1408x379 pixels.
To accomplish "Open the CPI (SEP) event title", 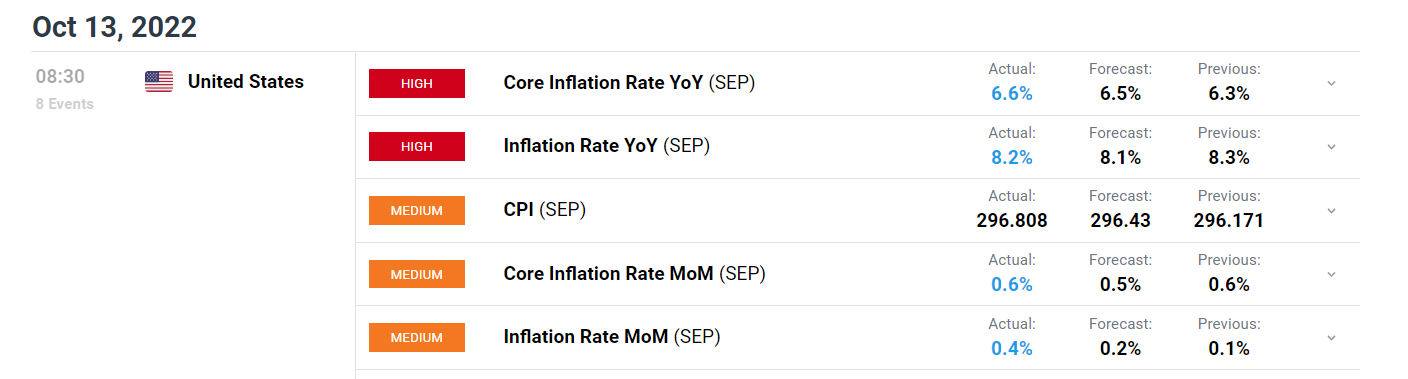I will click(545, 210).
